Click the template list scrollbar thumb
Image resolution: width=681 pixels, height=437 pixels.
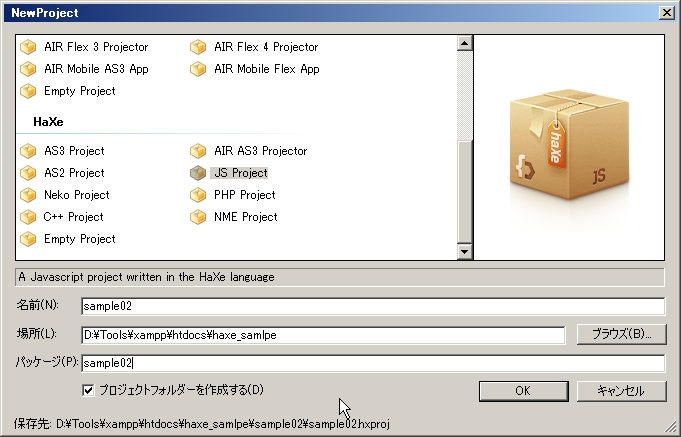[x=465, y=192]
